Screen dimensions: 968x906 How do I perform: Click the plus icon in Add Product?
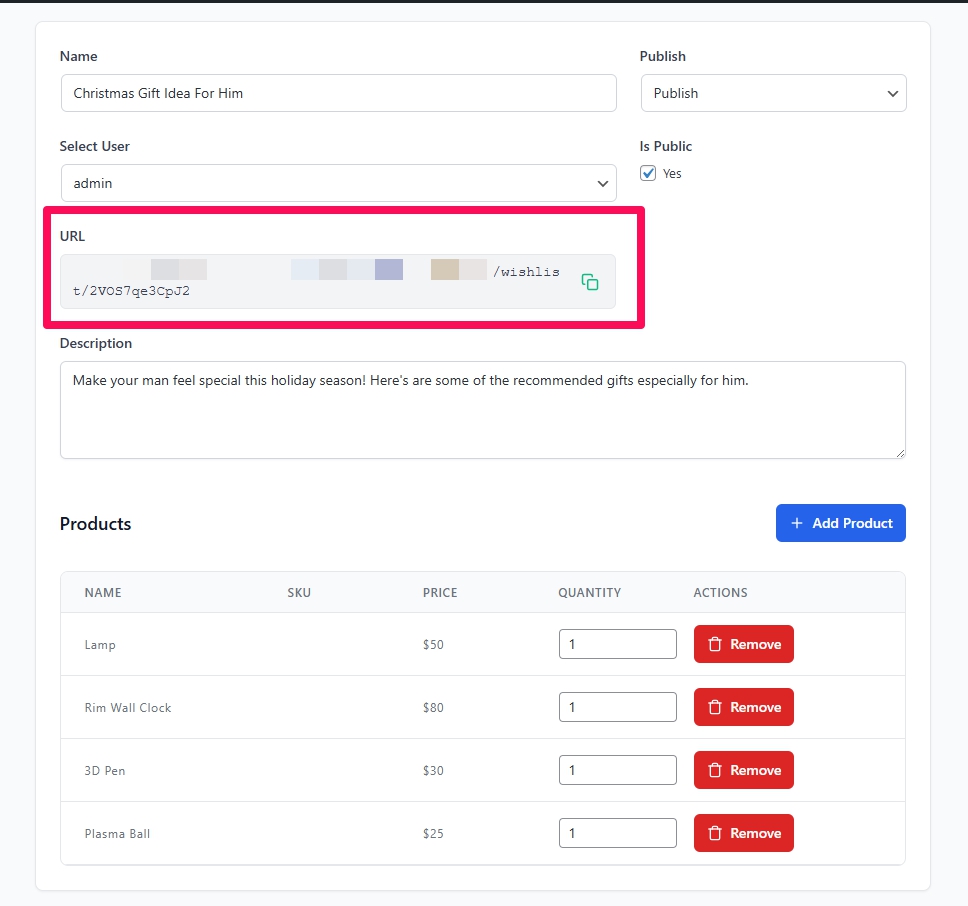[797, 523]
